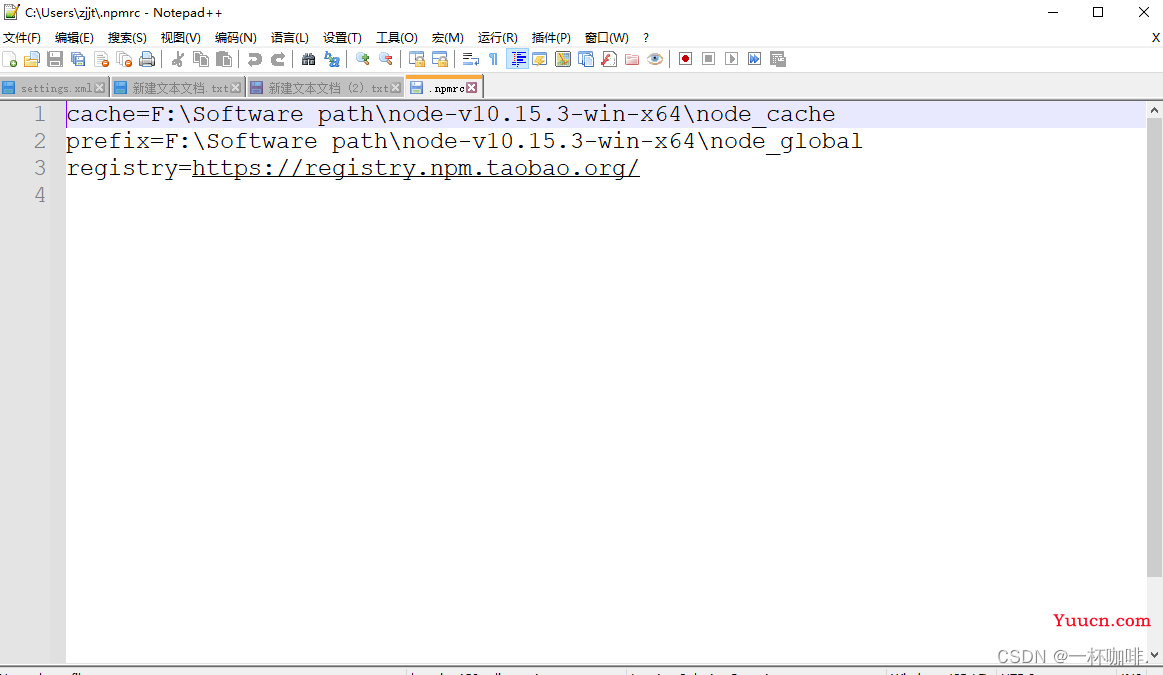The width and height of the screenshot is (1163, 675).
Task: Zoom out with magnifier minus icon
Action: click(386, 59)
